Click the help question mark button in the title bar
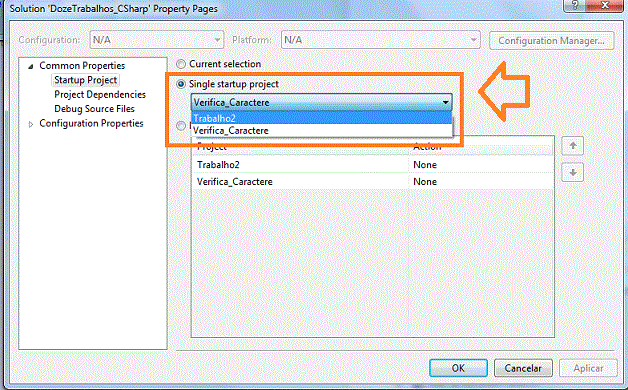 (x=575, y=6)
